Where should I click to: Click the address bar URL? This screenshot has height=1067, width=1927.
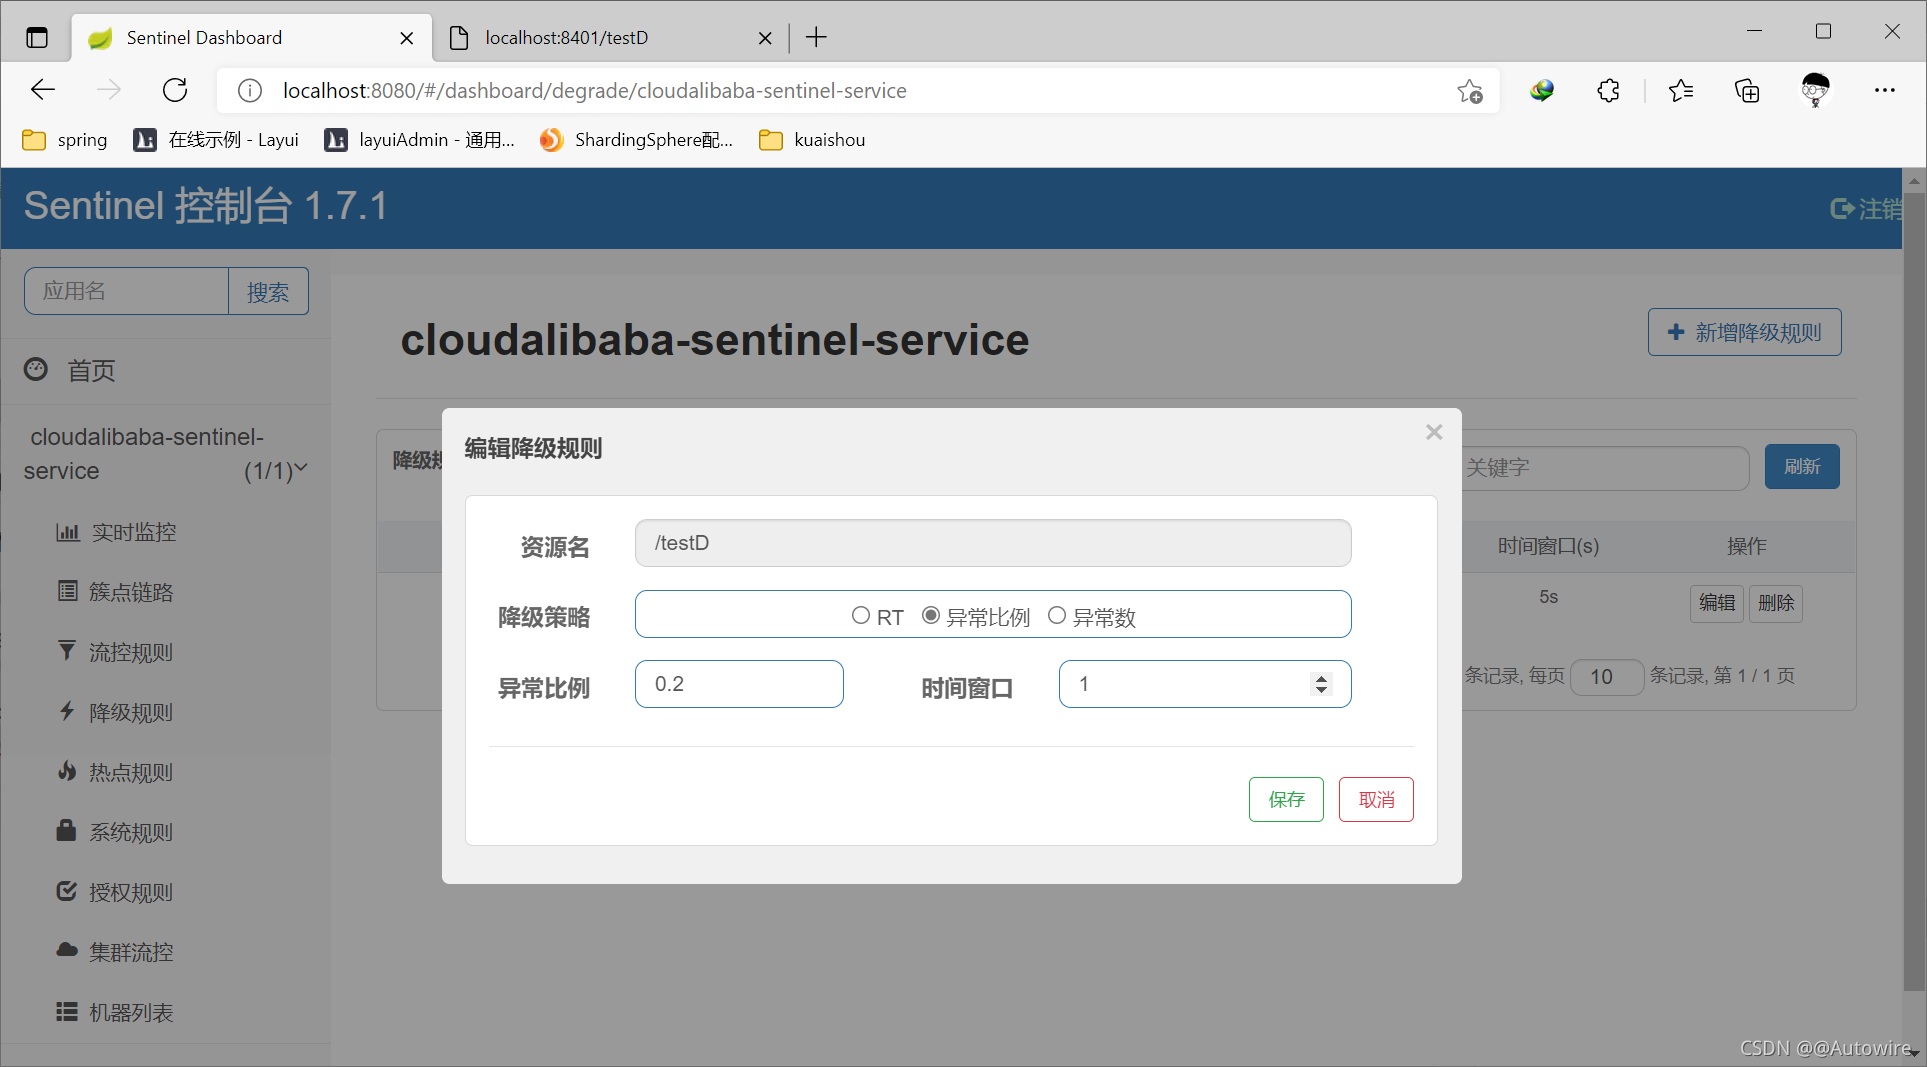click(x=594, y=91)
